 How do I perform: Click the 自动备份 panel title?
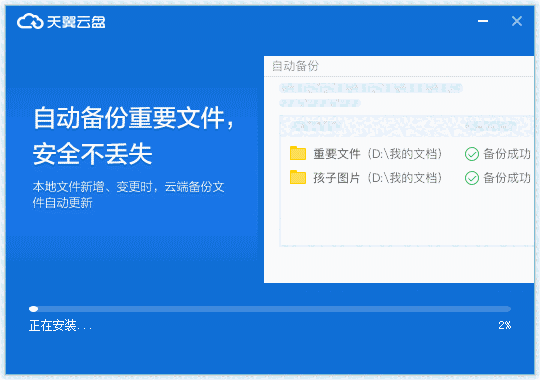point(295,66)
